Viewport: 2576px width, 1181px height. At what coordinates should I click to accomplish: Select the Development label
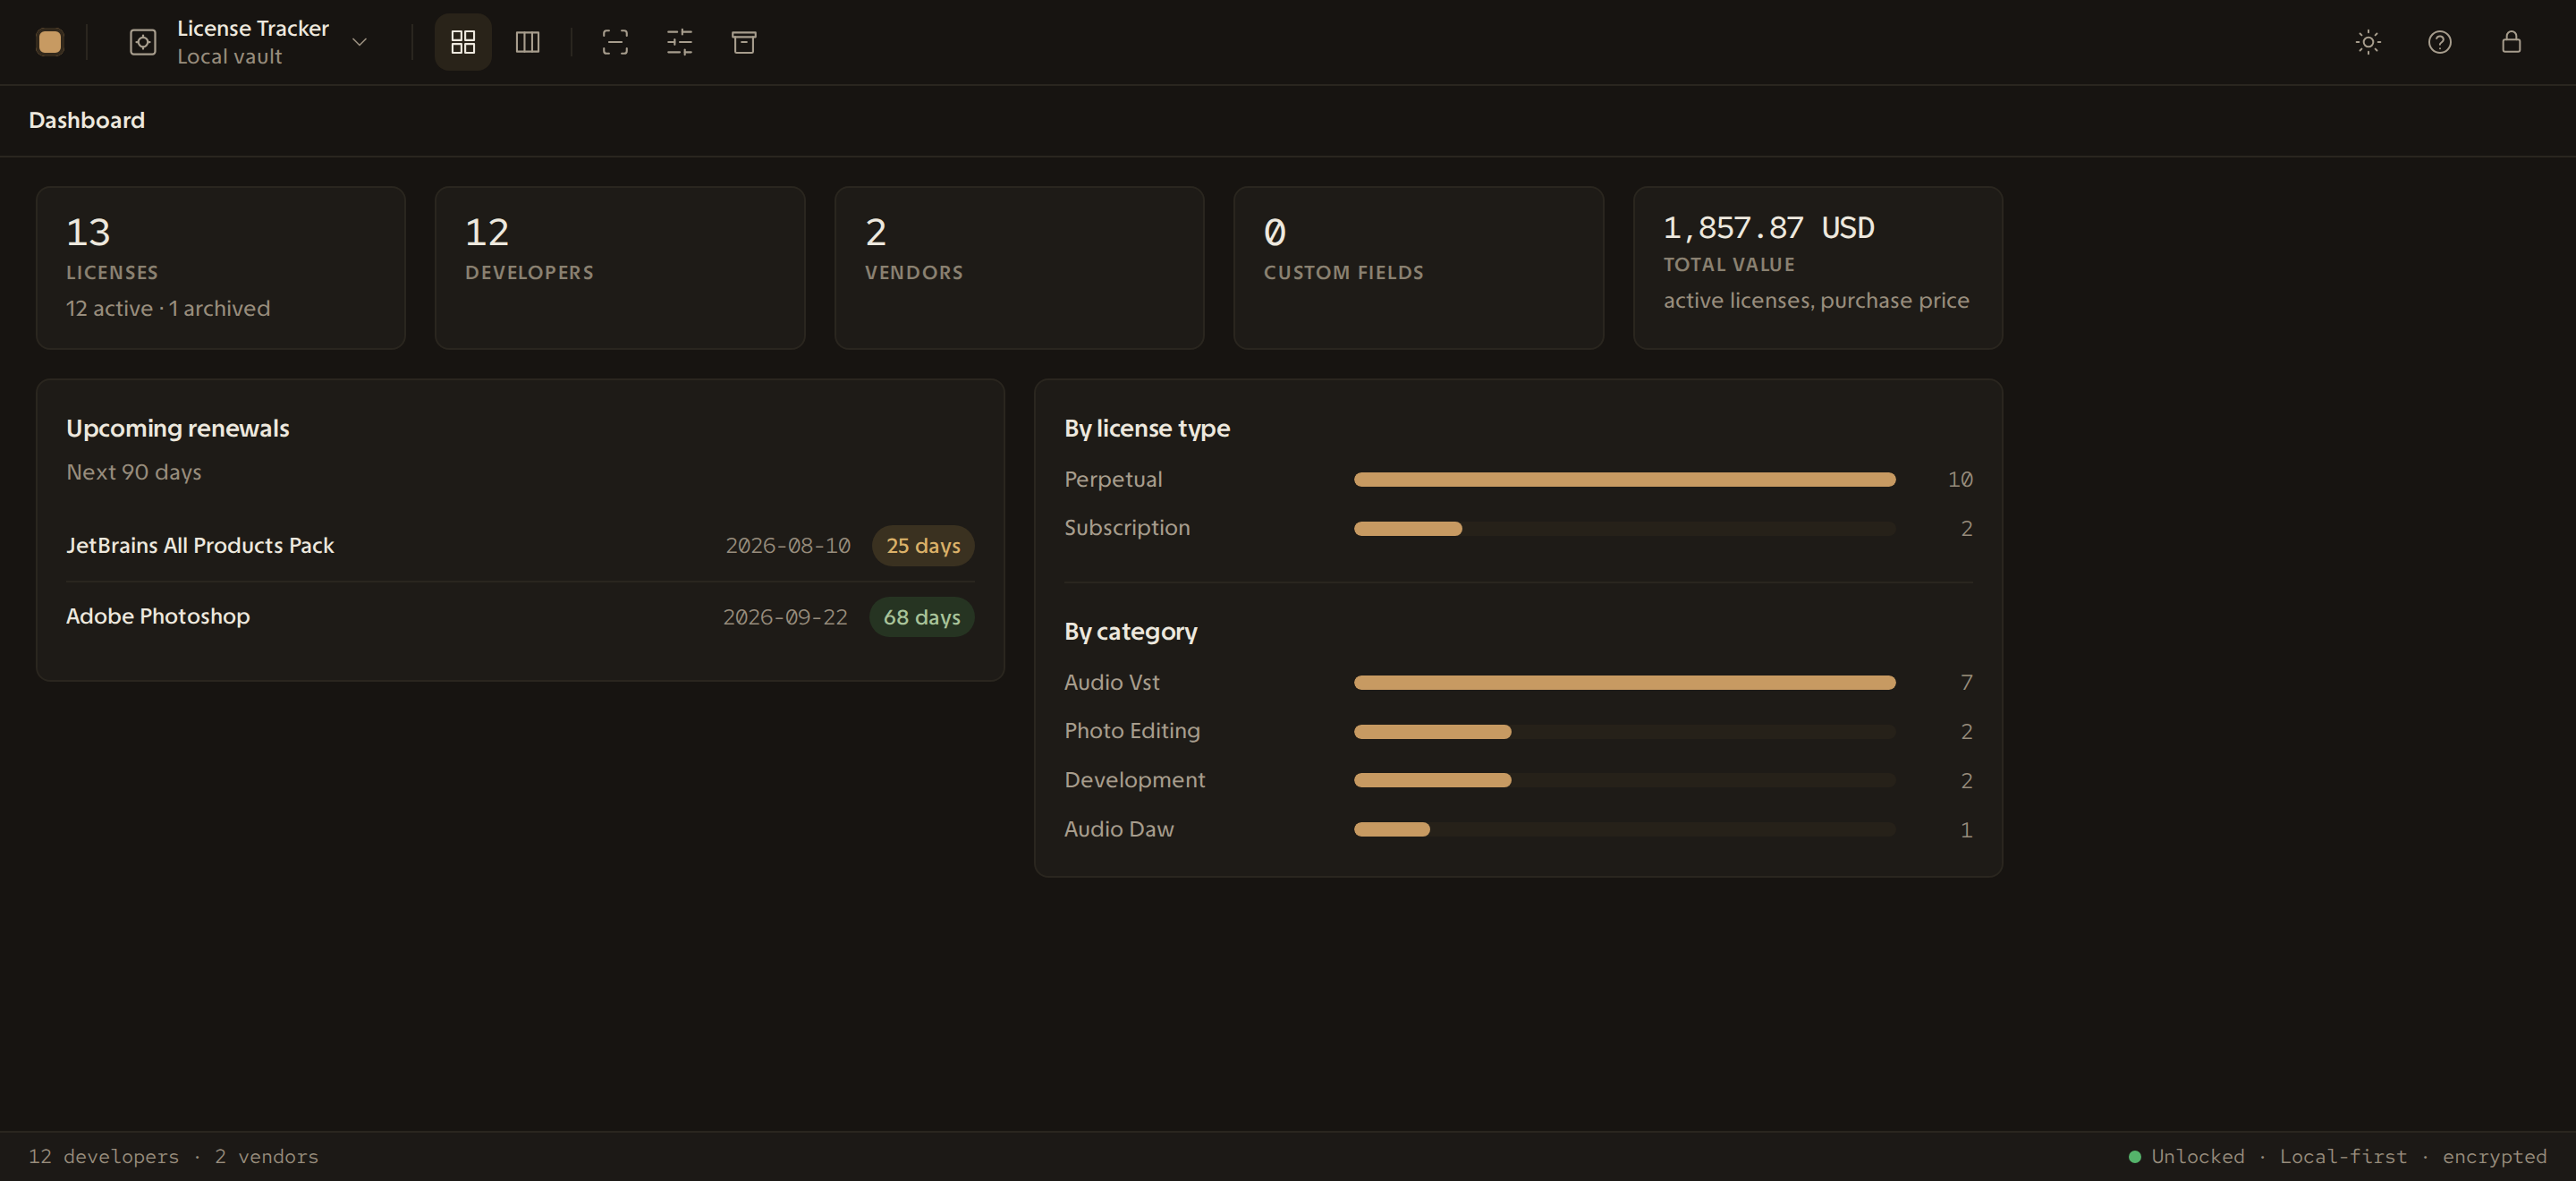point(1135,780)
